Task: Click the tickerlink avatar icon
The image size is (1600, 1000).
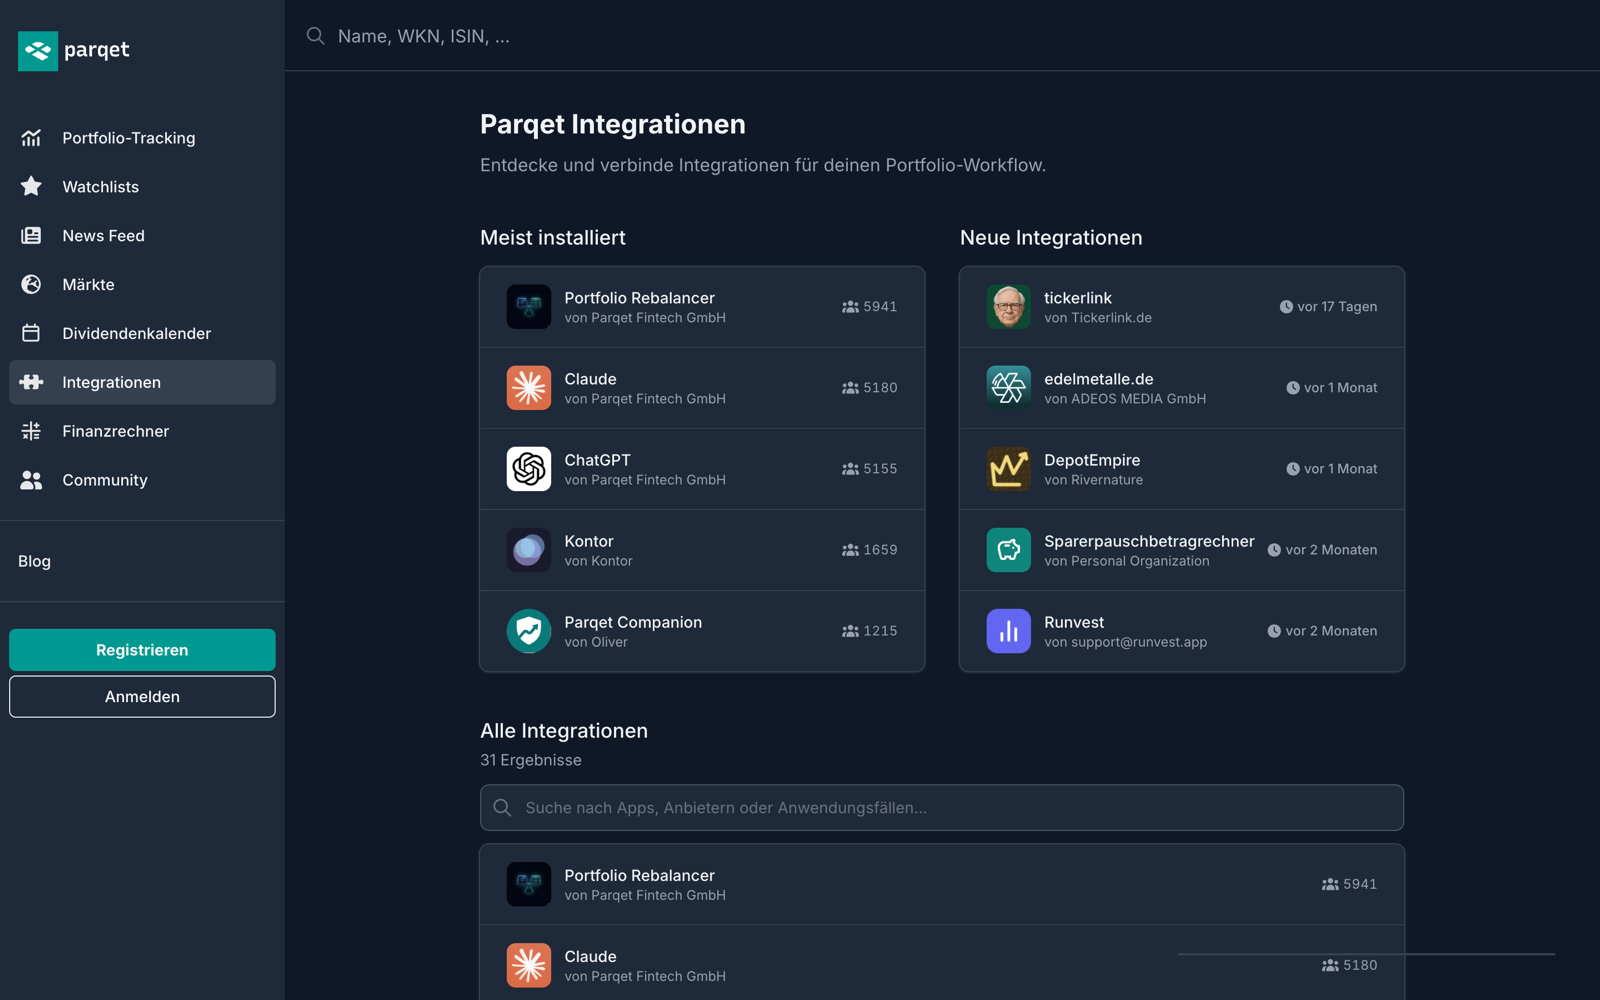Action: click(1009, 307)
